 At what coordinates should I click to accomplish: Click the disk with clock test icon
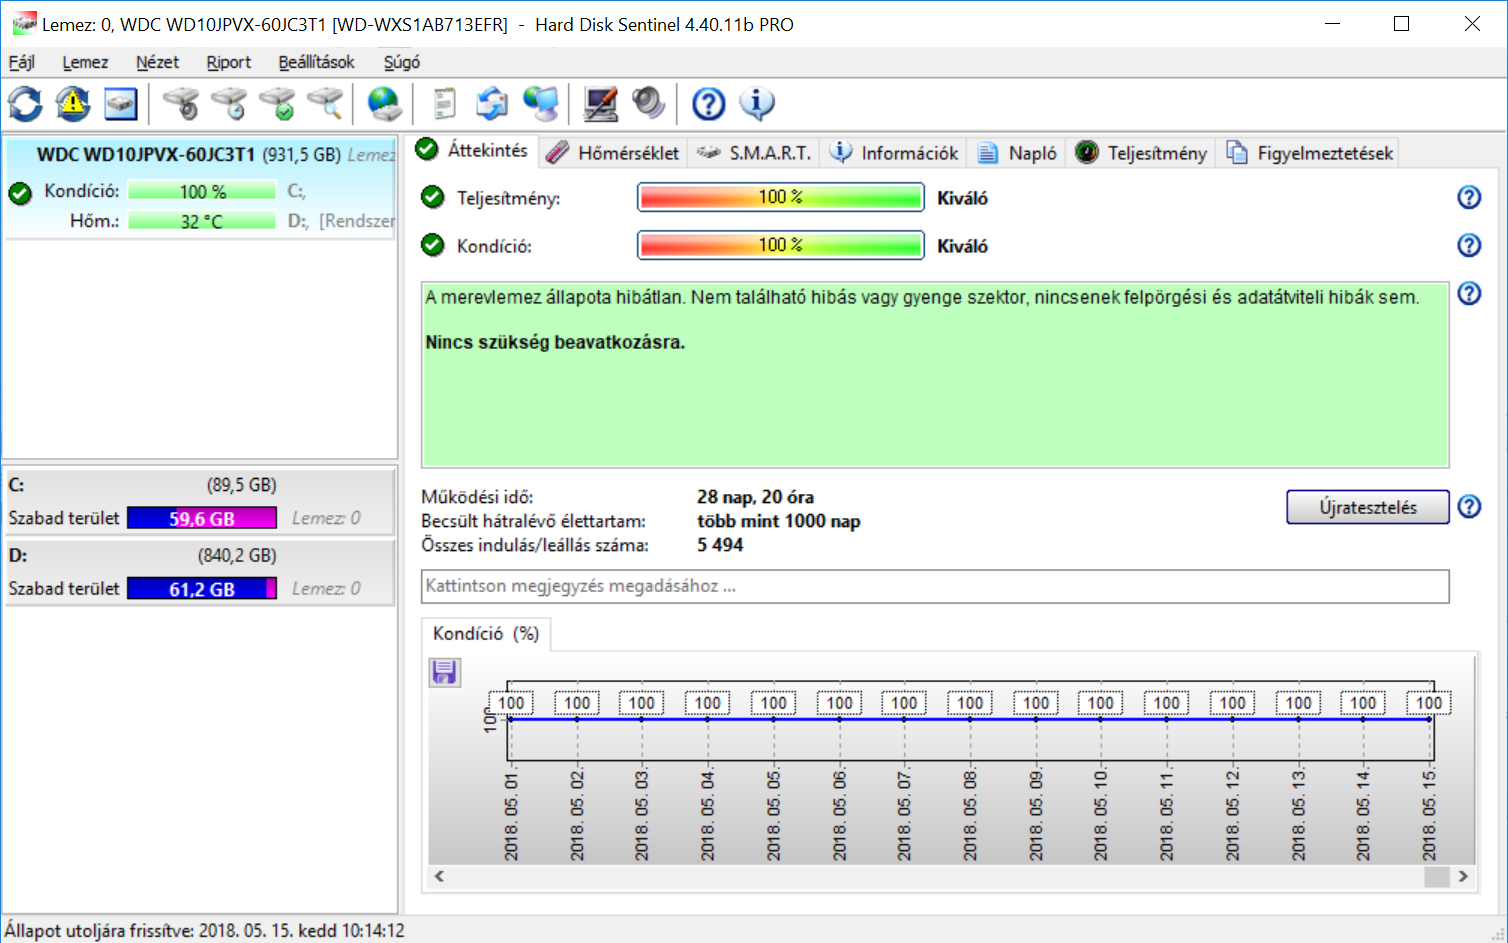[229, 103]
